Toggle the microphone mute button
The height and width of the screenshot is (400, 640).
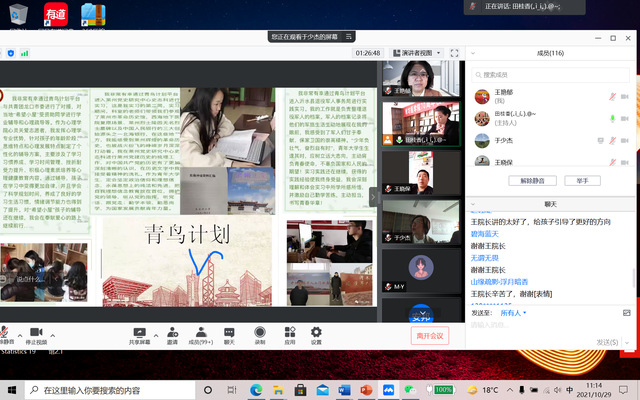click(5, 333)
